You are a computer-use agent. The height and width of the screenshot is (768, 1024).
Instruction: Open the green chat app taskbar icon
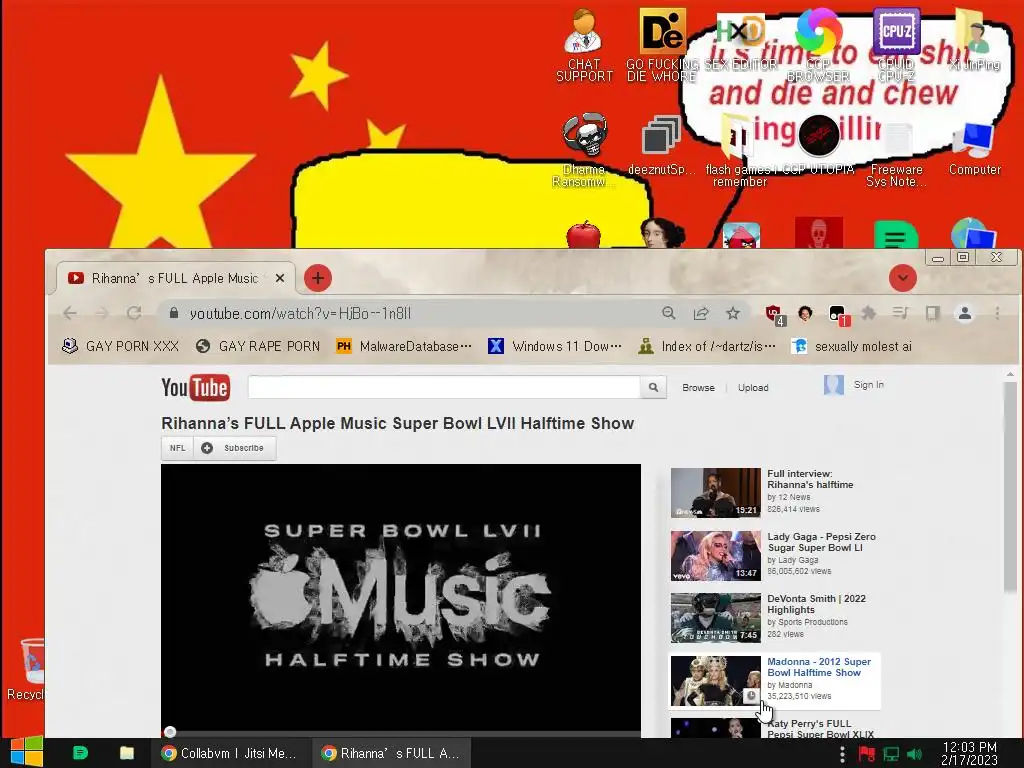click(x=80, y=753)
